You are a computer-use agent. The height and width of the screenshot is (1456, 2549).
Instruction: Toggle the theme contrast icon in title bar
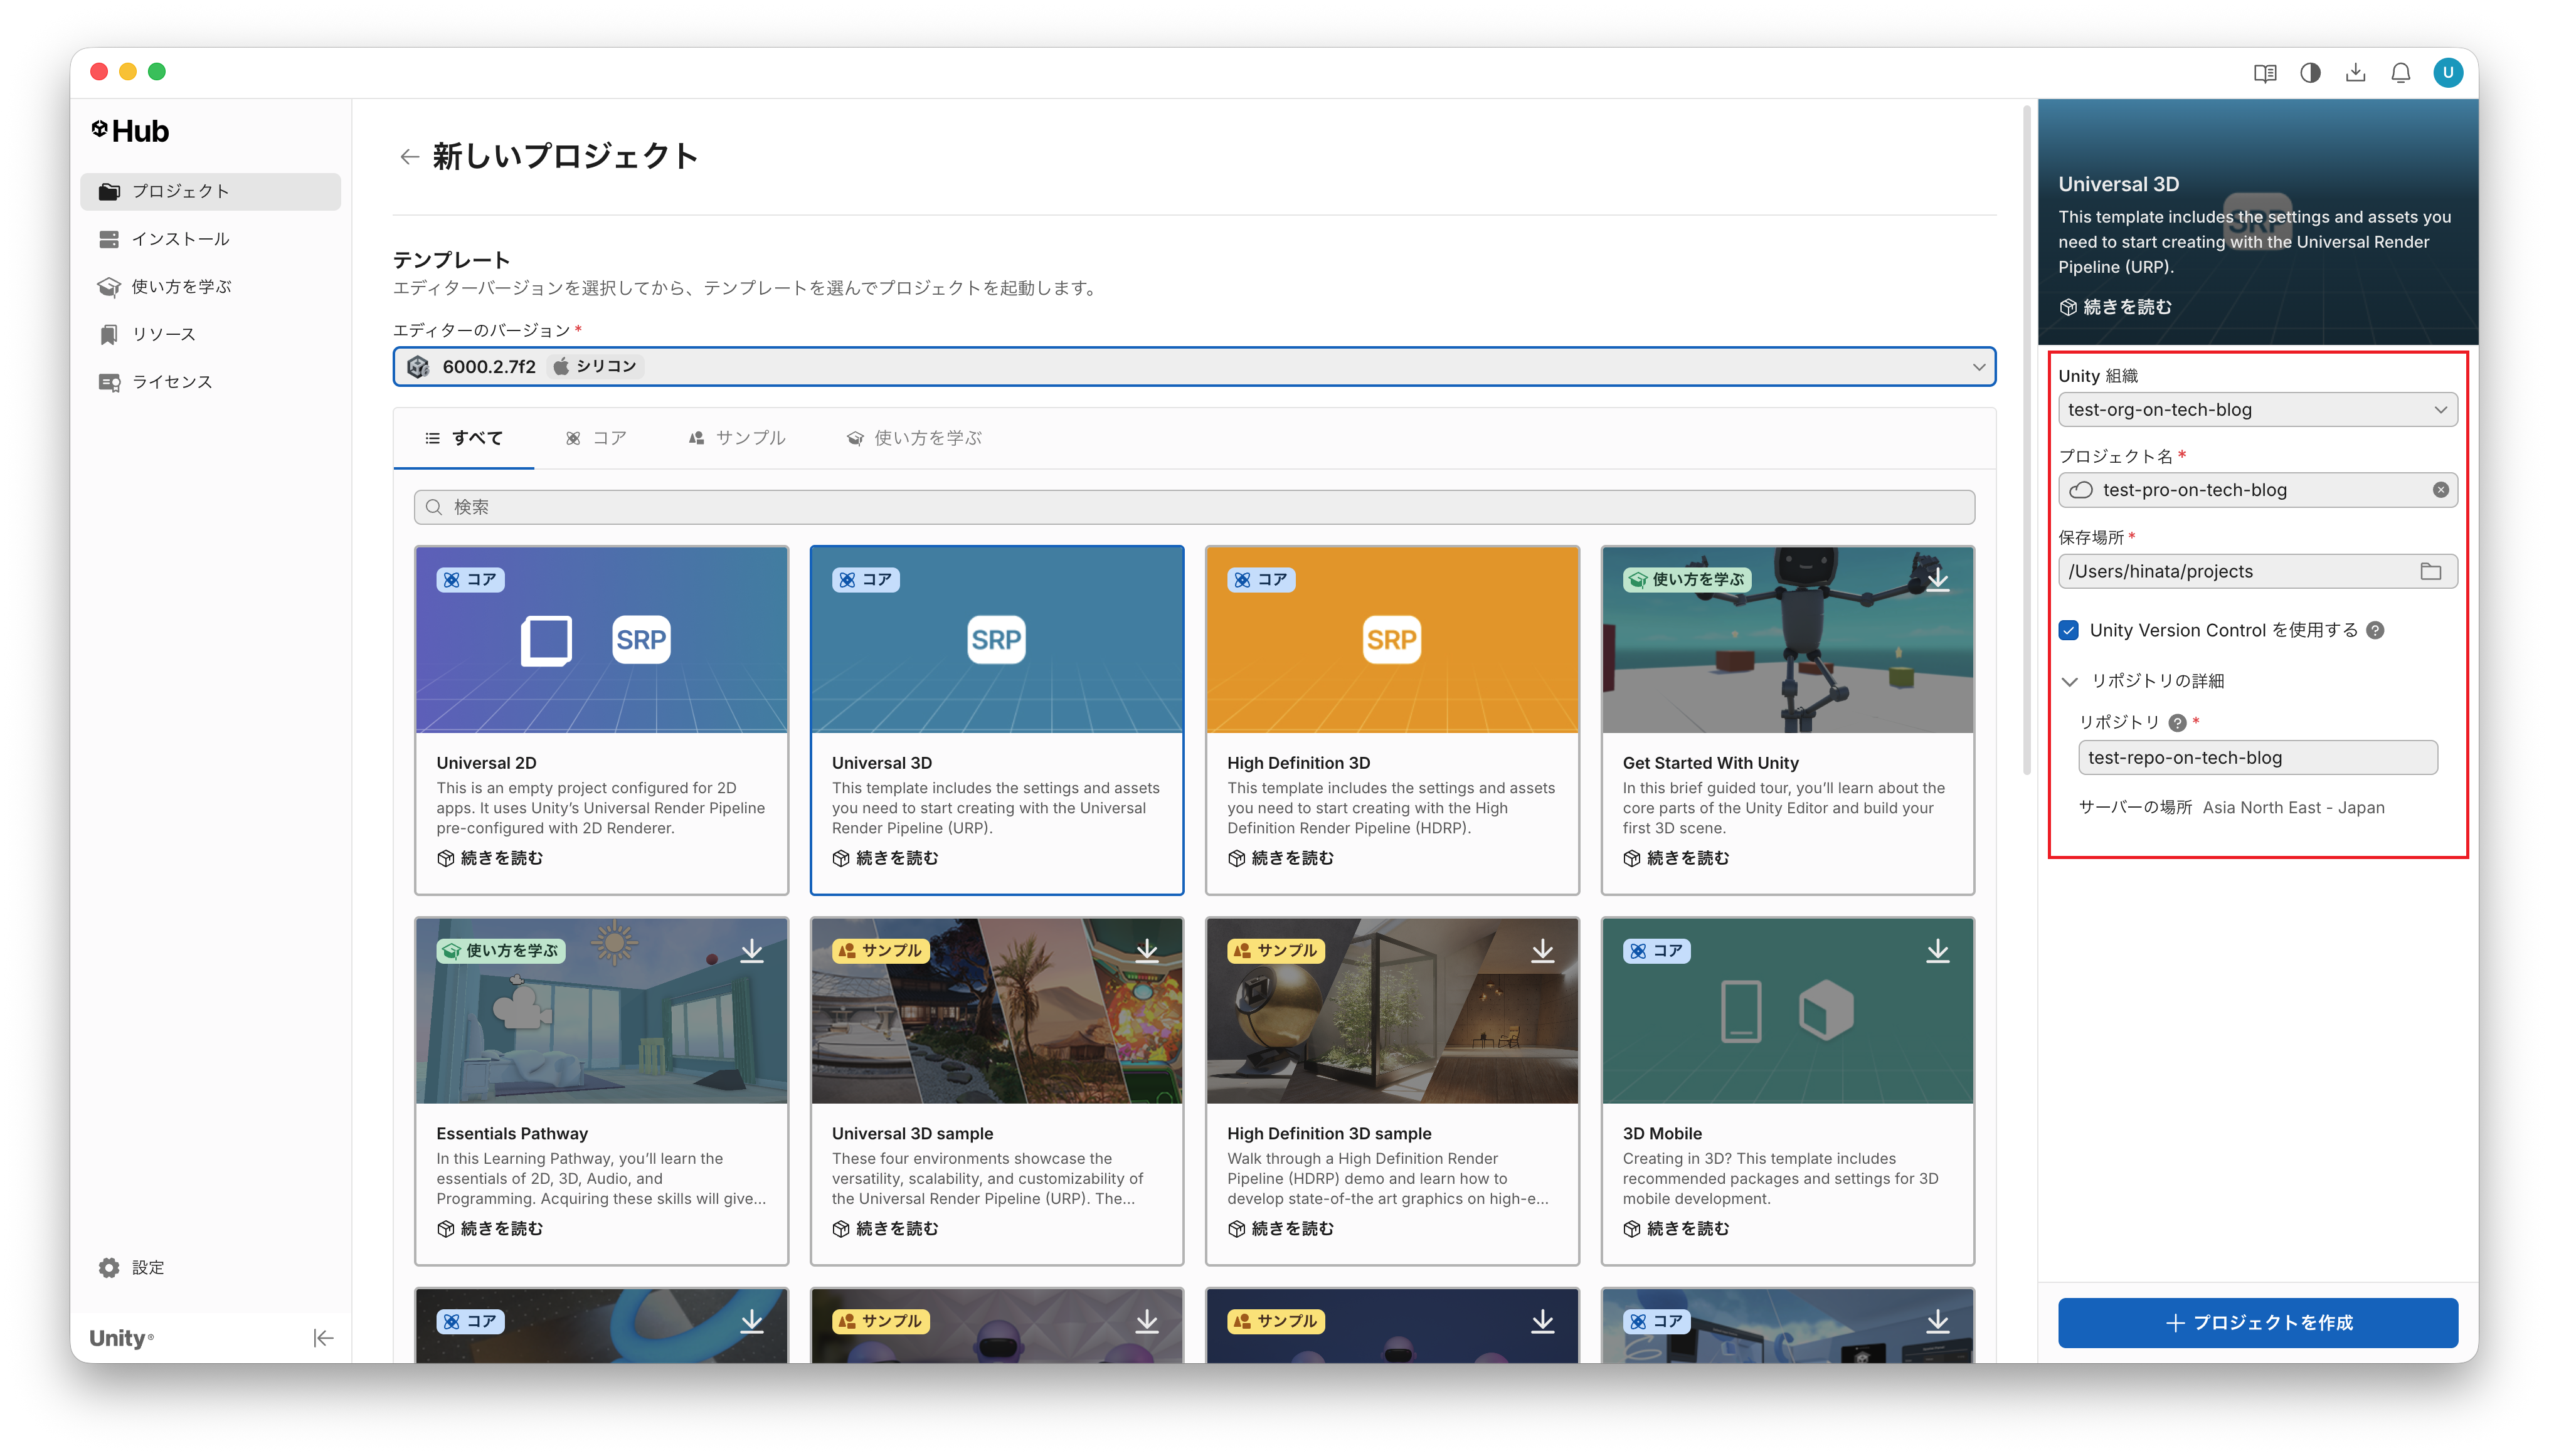click(x=2310, y=72)
